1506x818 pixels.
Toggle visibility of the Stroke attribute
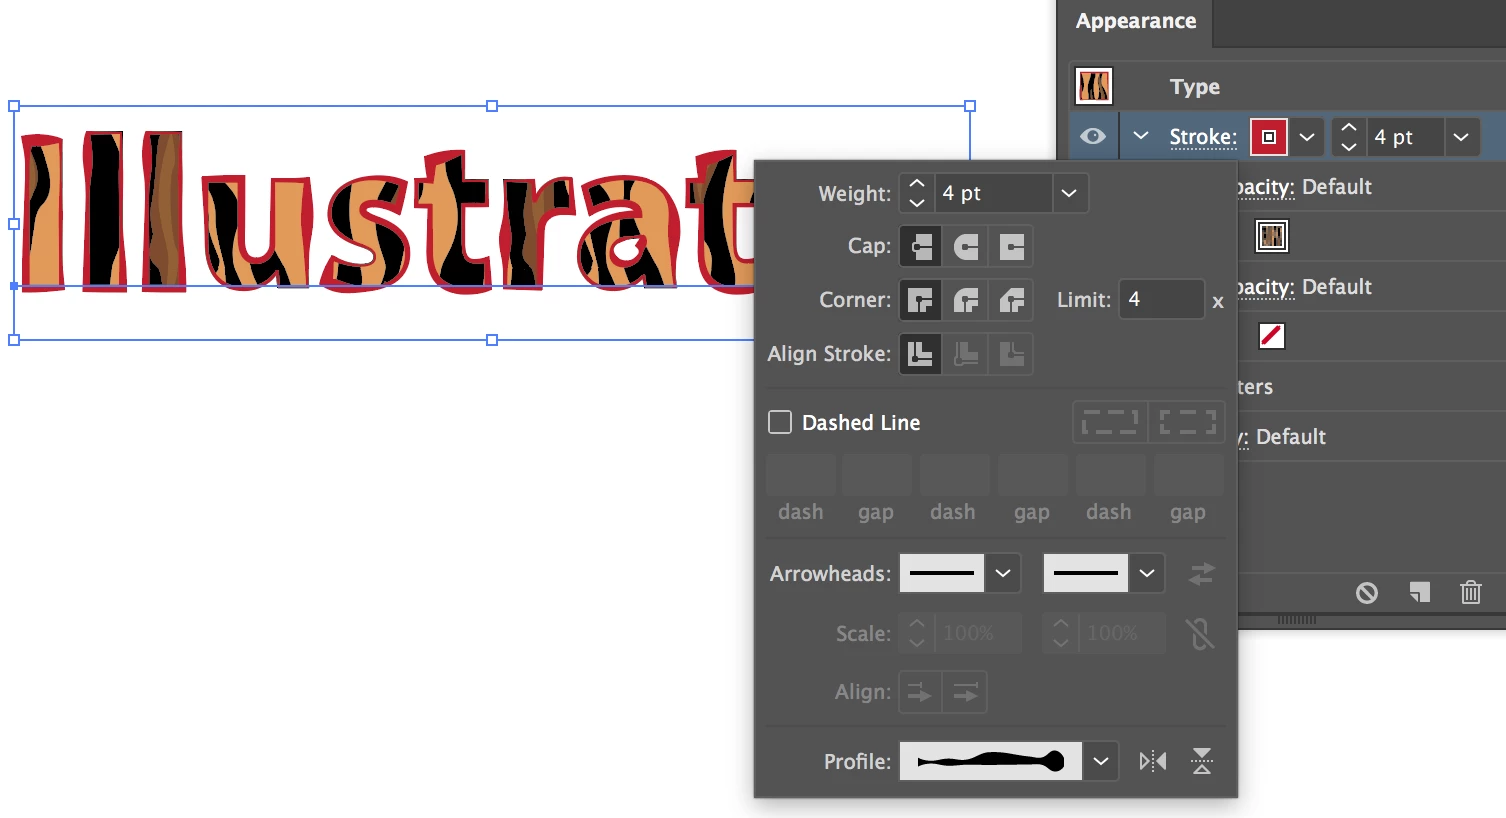(x=1093, y=136)
